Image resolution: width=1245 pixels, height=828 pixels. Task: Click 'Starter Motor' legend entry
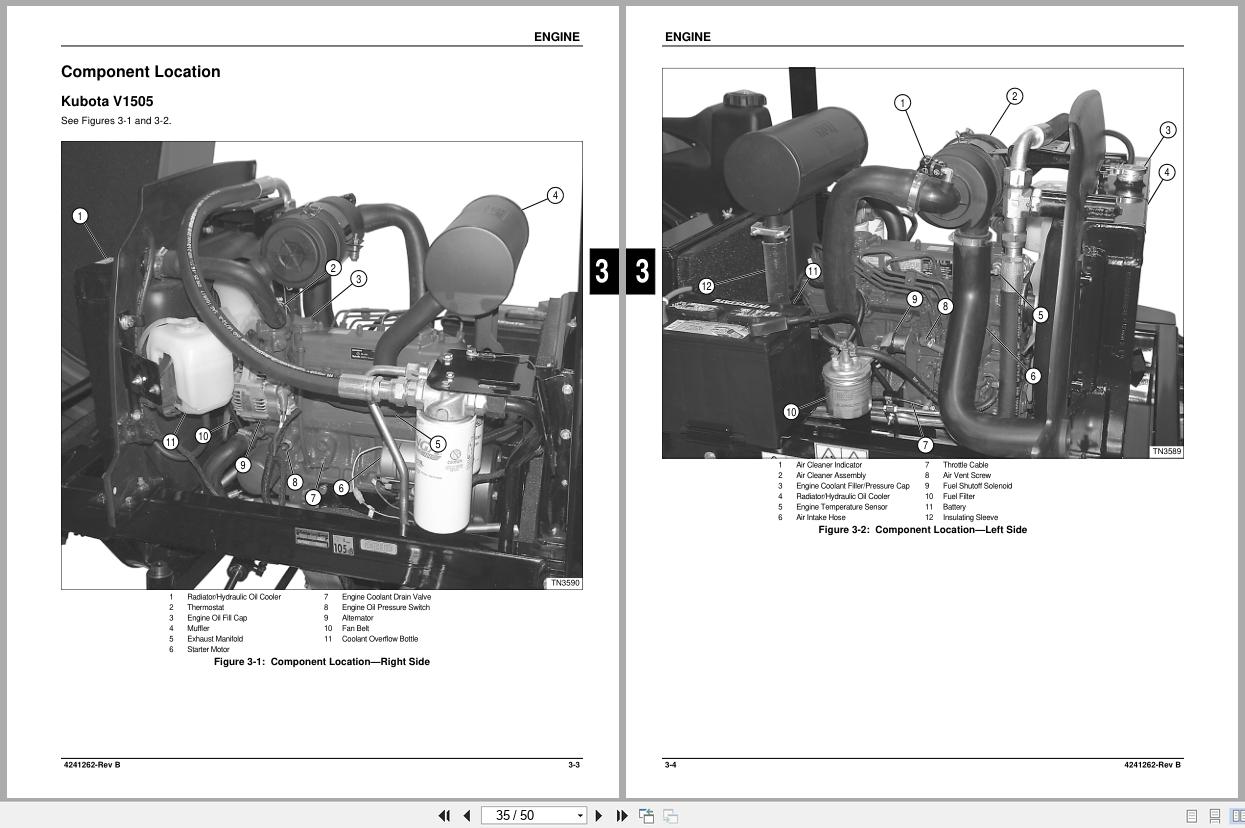(208, 650)
